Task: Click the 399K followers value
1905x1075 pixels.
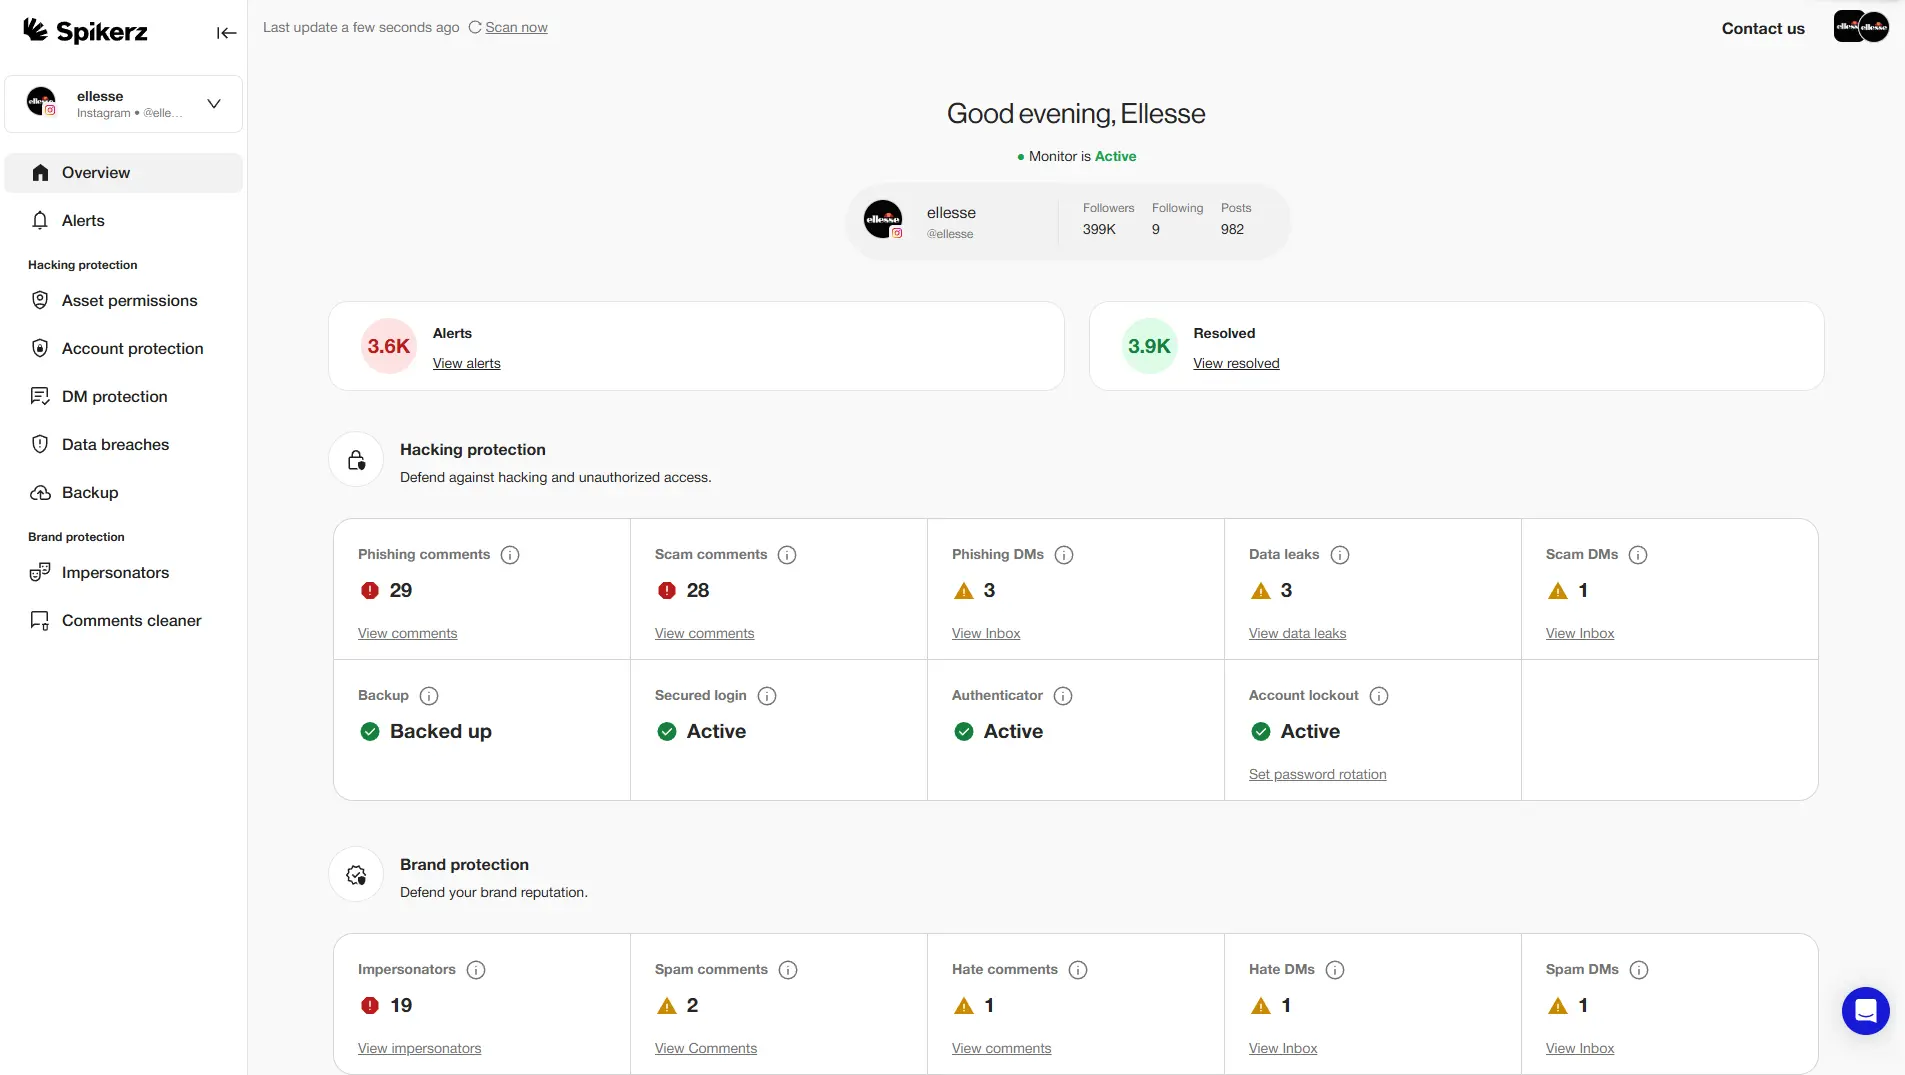Action: pos(1099,229)
